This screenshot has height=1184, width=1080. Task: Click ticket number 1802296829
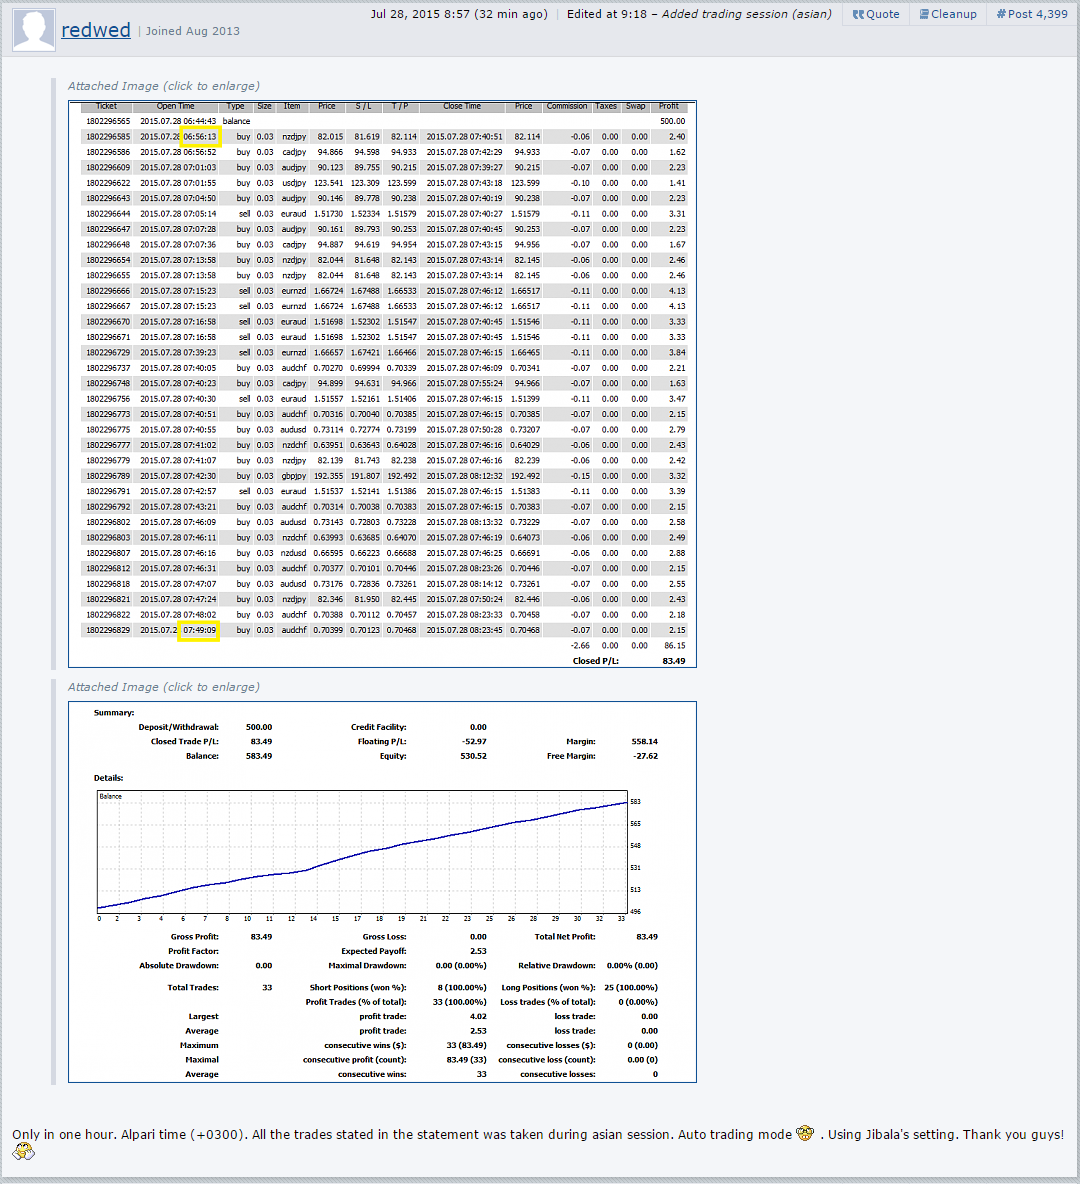108,630
